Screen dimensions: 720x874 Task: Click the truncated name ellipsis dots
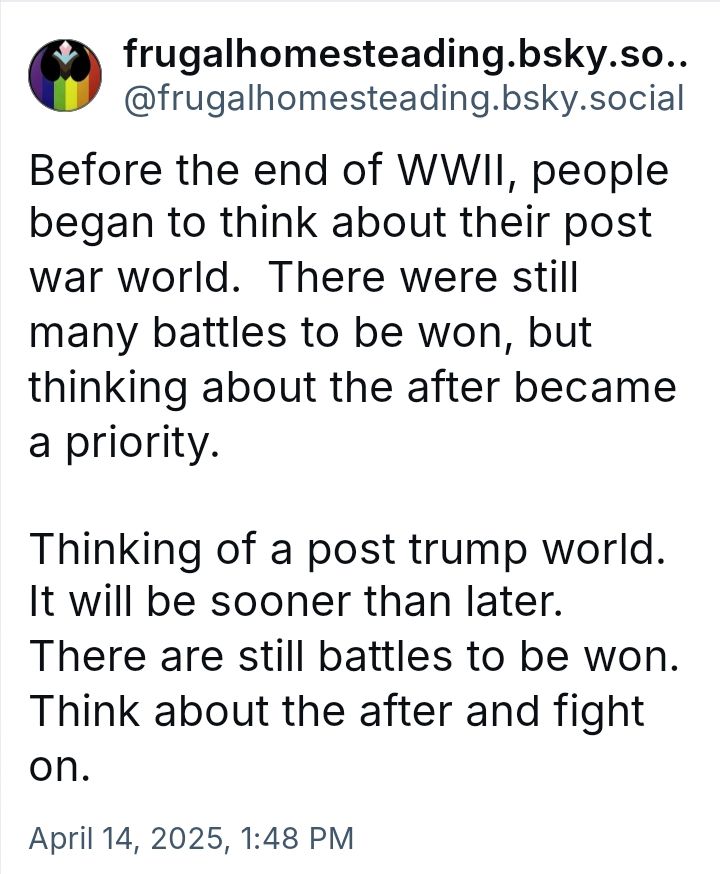677,62
